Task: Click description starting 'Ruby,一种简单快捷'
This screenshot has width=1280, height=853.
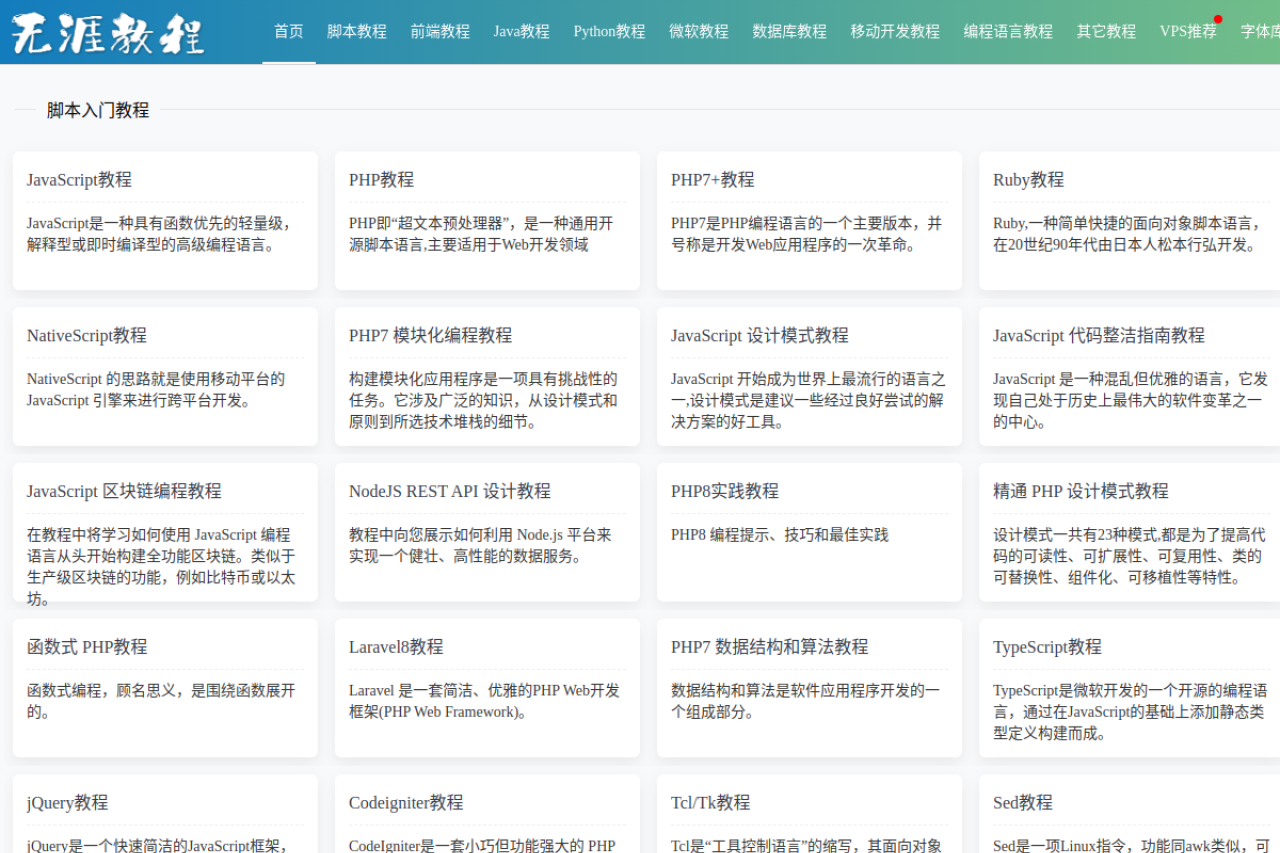Action: pyautogui.click(x=1129, y=234)
